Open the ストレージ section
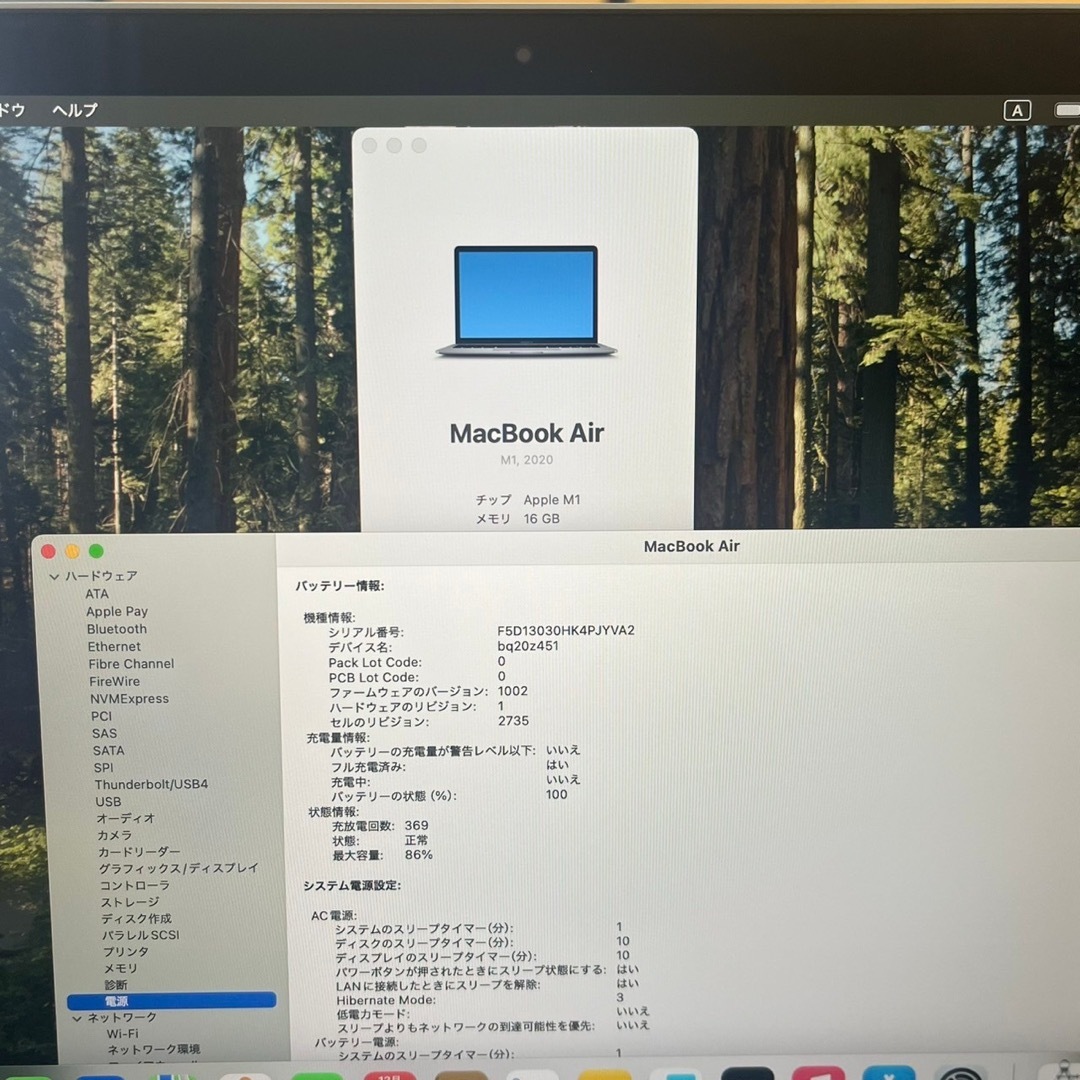The width and height of the screenshot is (1080, 1080). pyautogui.click(x=130, y=902)
